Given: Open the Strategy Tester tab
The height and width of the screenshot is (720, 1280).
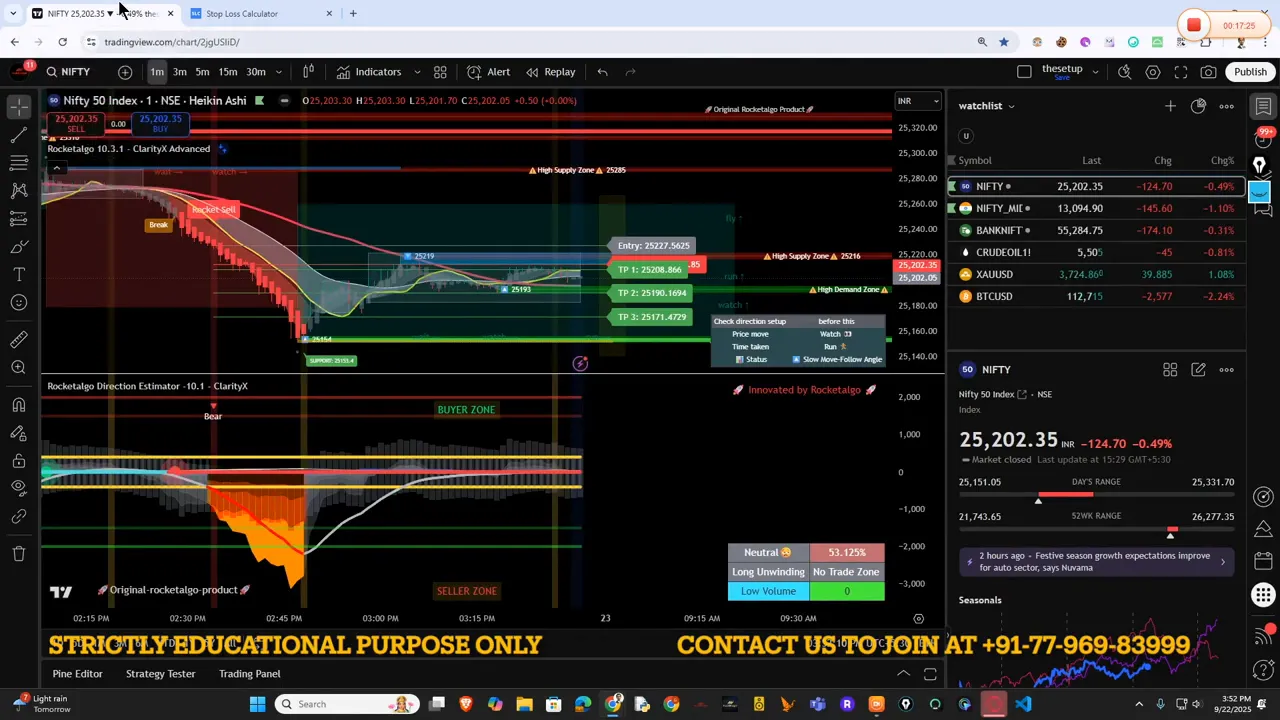Looking at the screenshot, I should 160,674.
